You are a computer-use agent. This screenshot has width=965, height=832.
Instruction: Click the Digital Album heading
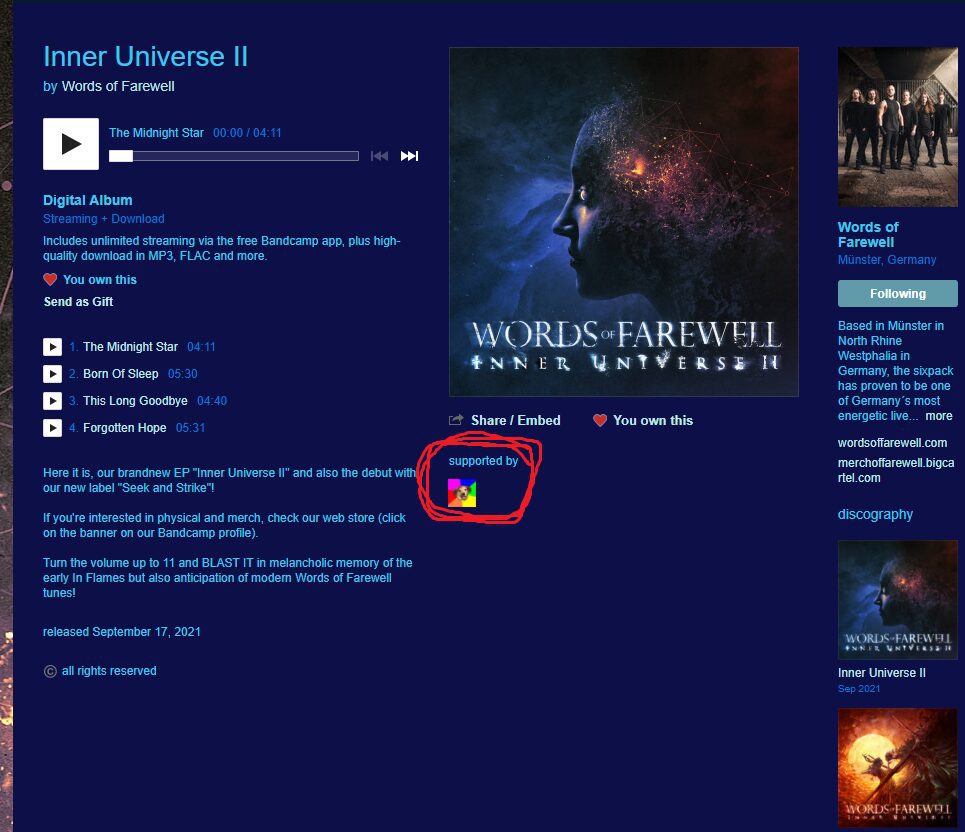coord(87,201)
